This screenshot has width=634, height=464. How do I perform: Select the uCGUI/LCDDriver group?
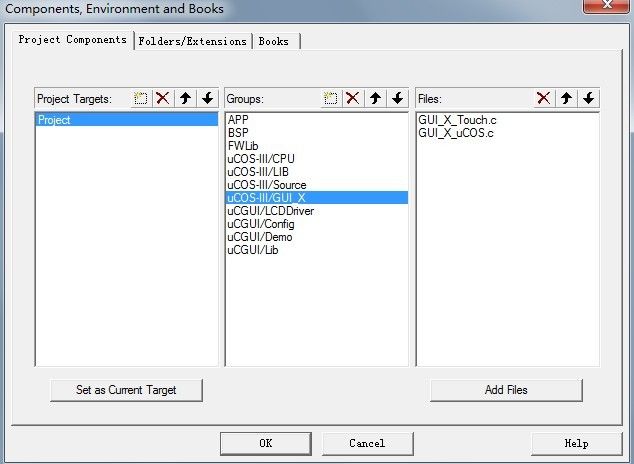pos(317,211)
